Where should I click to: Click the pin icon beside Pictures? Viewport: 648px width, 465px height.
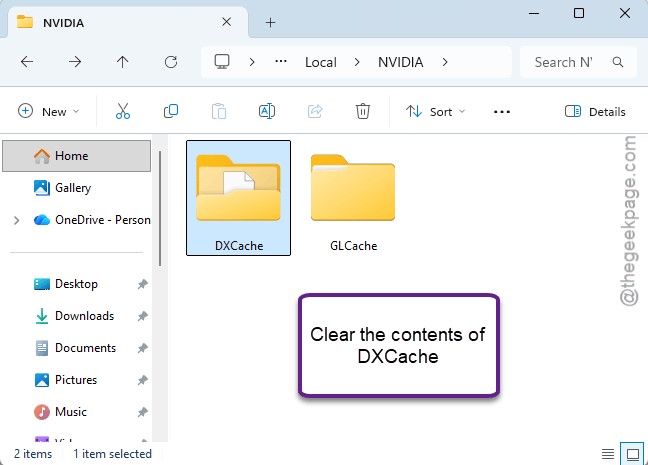pyautogui.click(x=143, y=380)
